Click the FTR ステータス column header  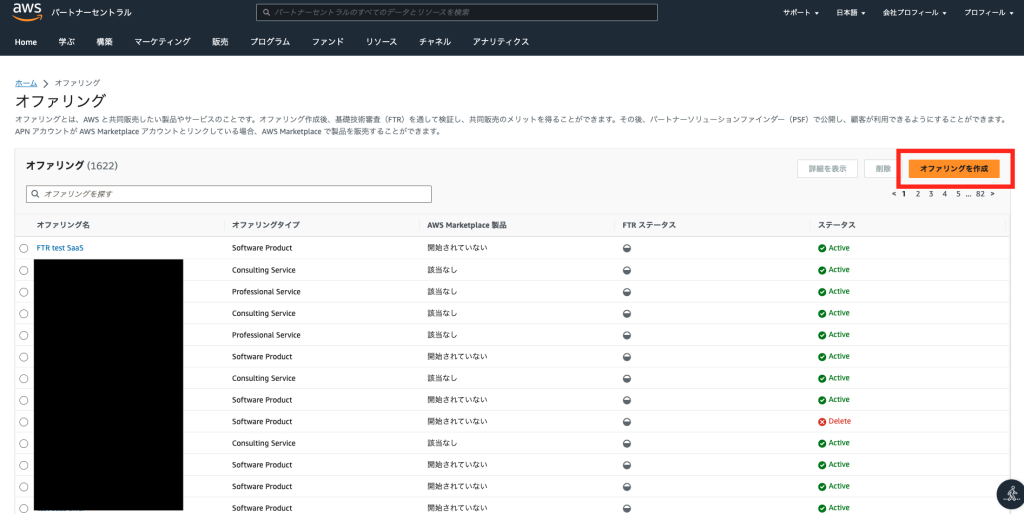[649, 225]
